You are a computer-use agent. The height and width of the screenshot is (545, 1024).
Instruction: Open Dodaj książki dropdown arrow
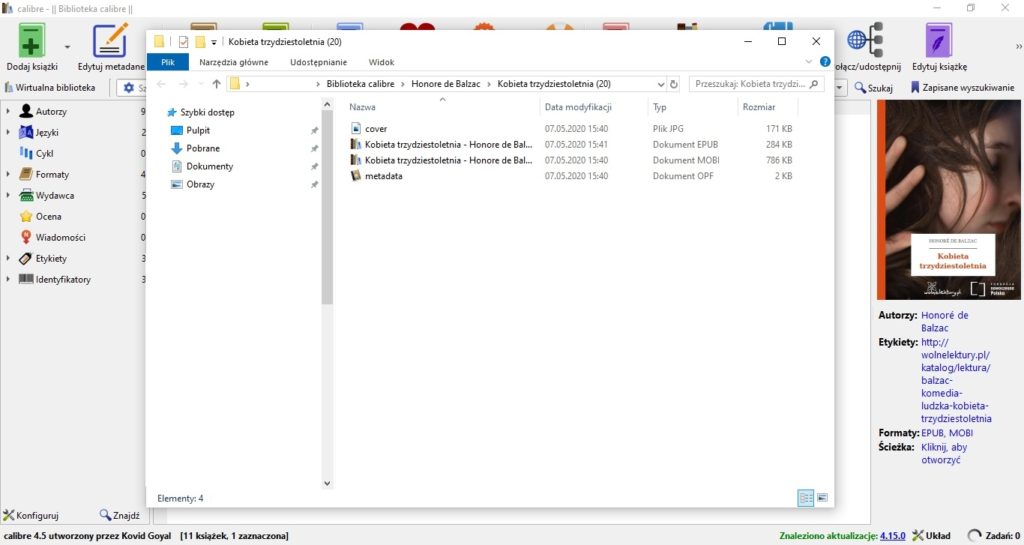click(67, 47)
